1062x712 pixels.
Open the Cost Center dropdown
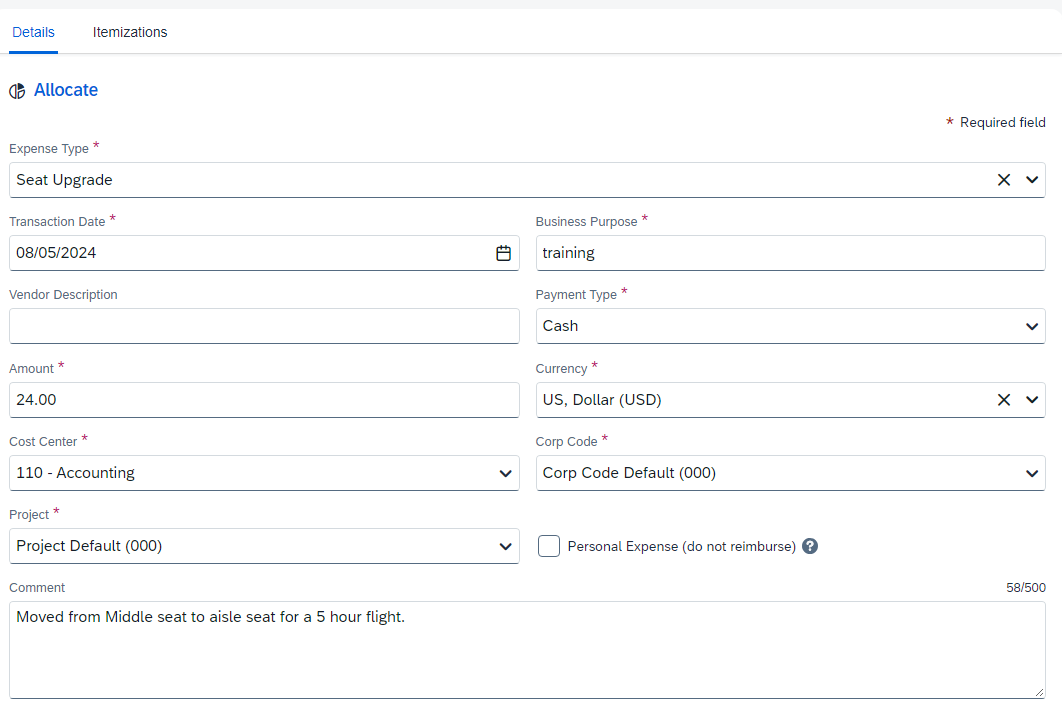264,473
